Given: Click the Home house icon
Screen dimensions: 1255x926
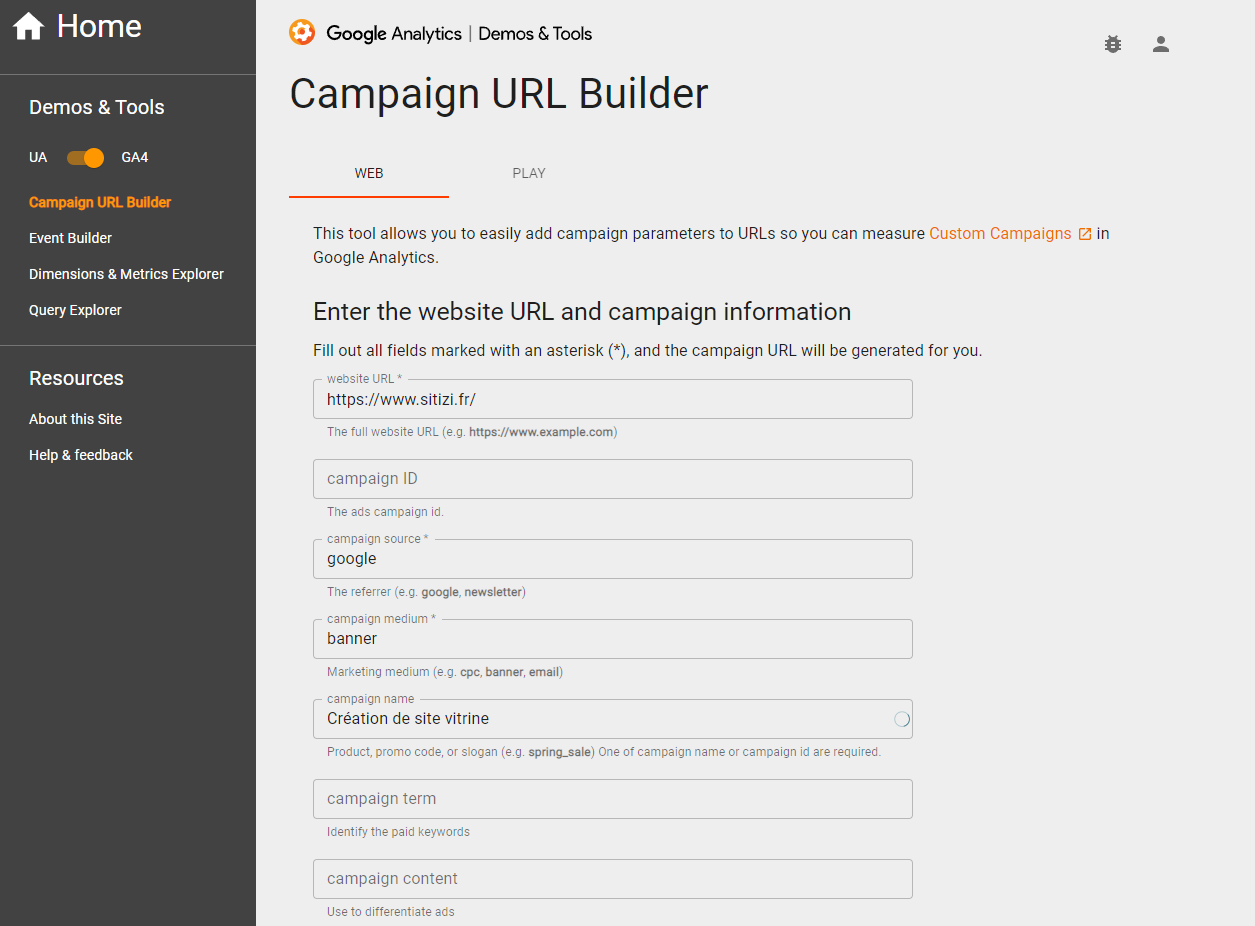Looking at the screenshot, I should tap(28, 25).
